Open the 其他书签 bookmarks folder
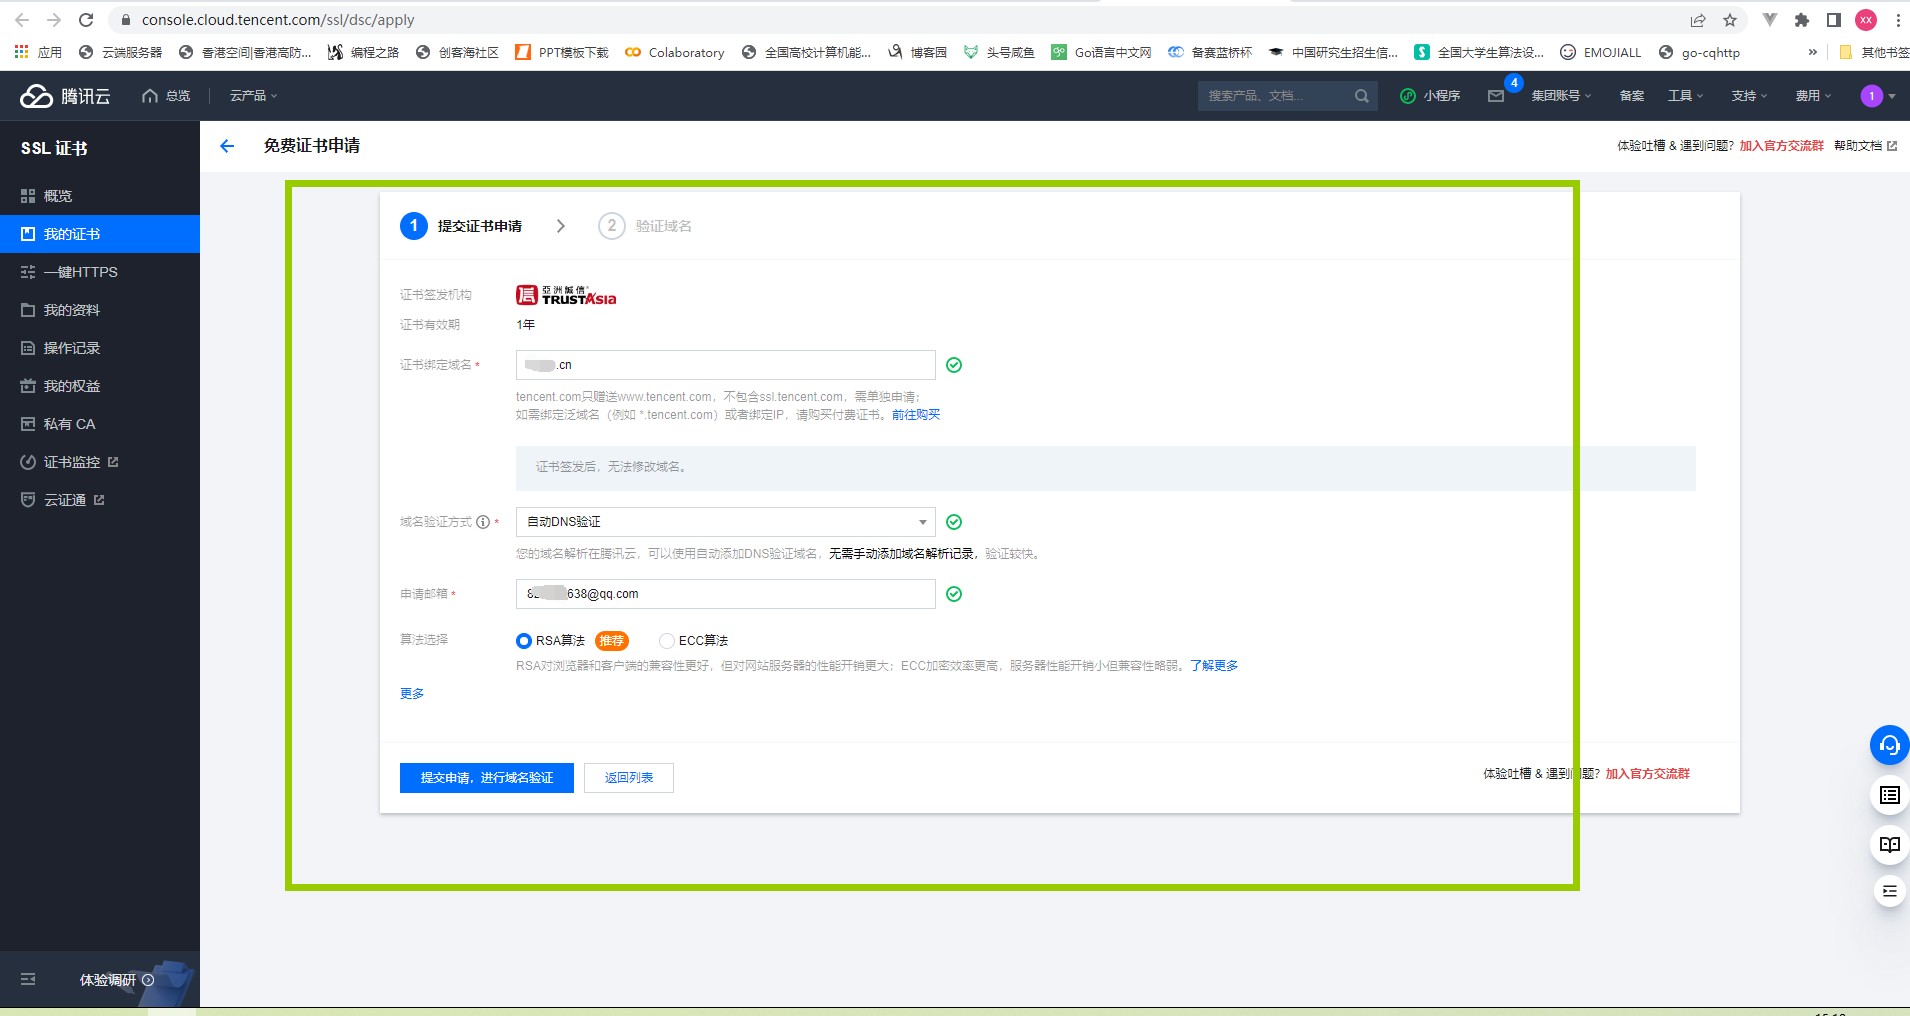The height and width of the screenshot is (1016, 1910). 1874,52
